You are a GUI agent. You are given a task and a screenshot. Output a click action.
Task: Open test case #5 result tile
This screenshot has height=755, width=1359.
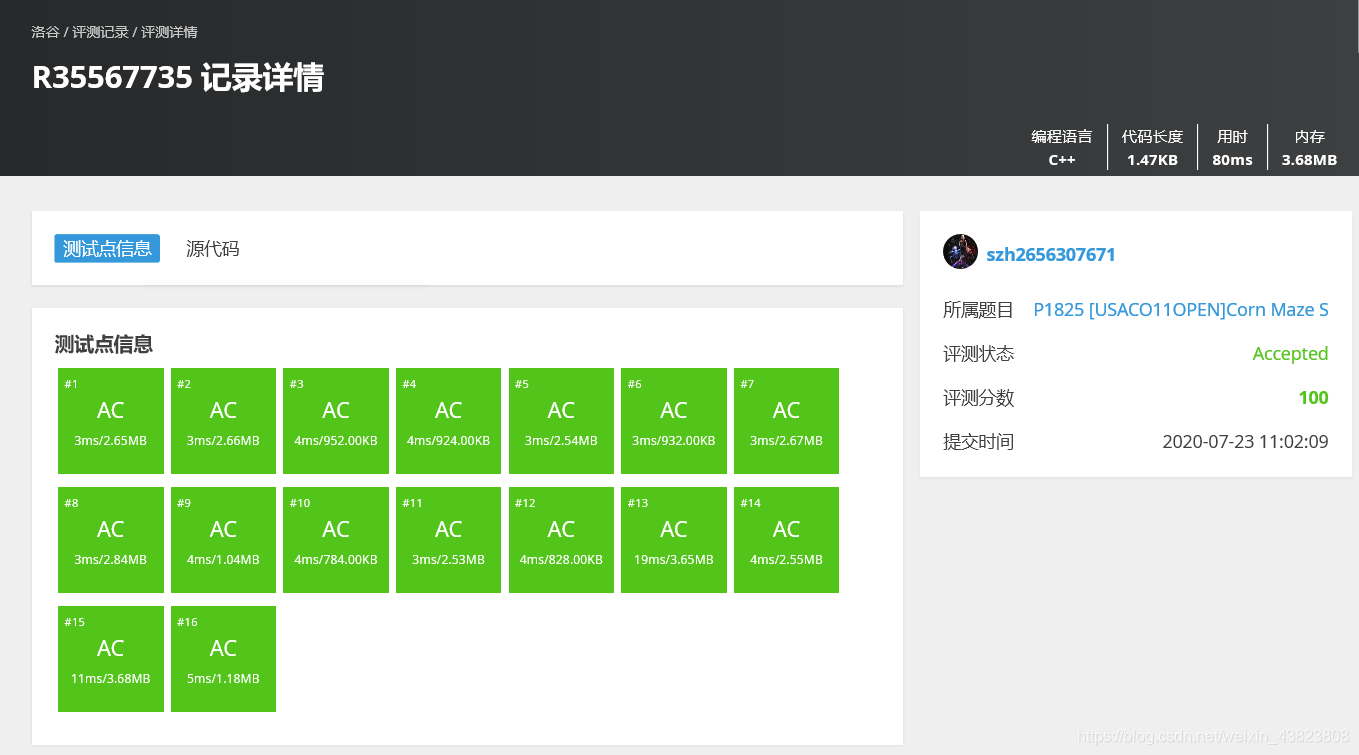[561, 421]
